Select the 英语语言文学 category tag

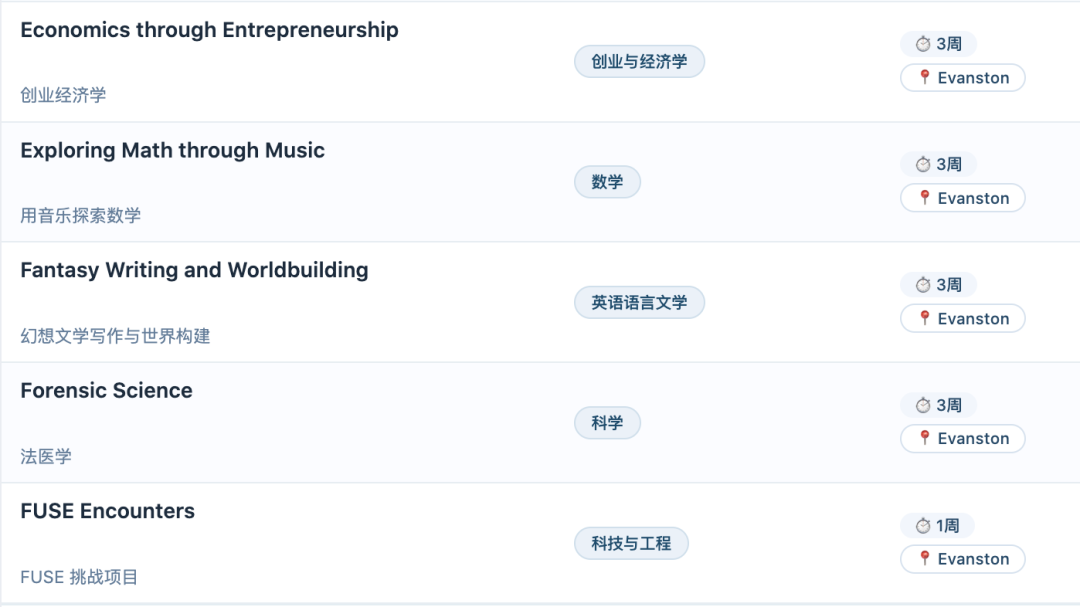pos(639,302)
